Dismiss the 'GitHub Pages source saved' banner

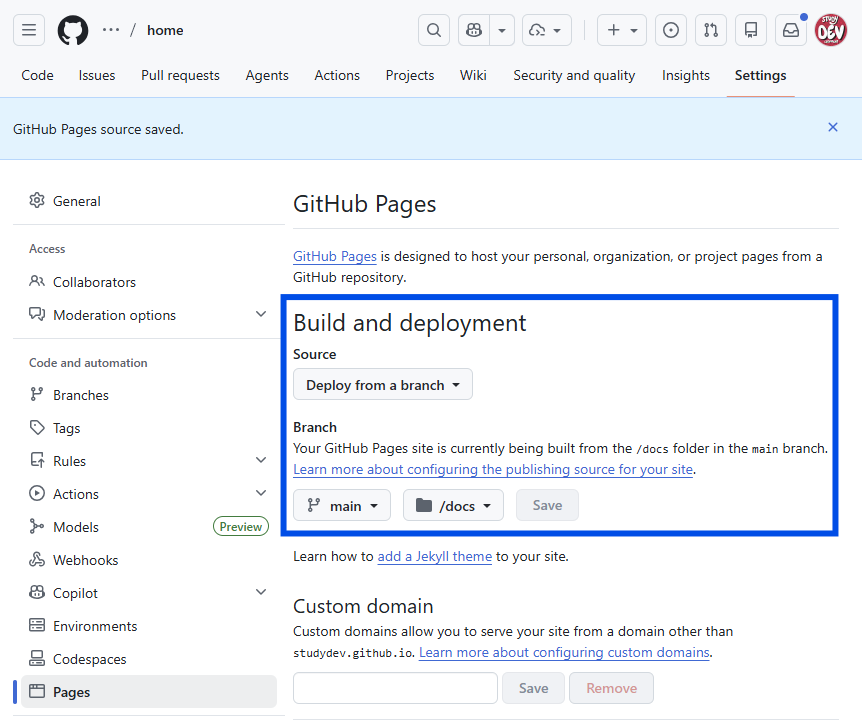click(833, 128)
